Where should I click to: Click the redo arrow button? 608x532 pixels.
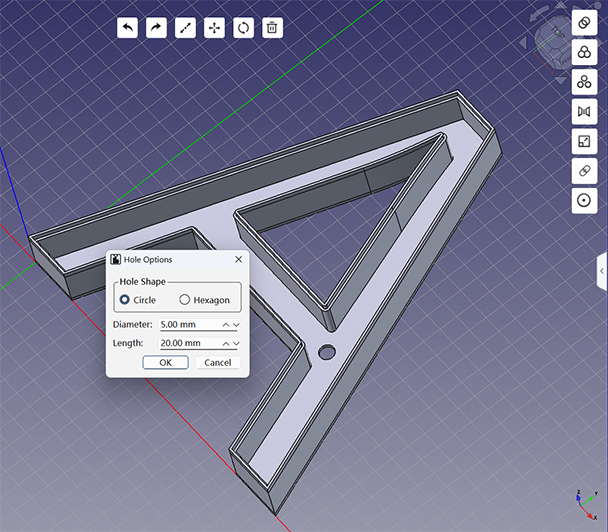(x=156, y=28)
